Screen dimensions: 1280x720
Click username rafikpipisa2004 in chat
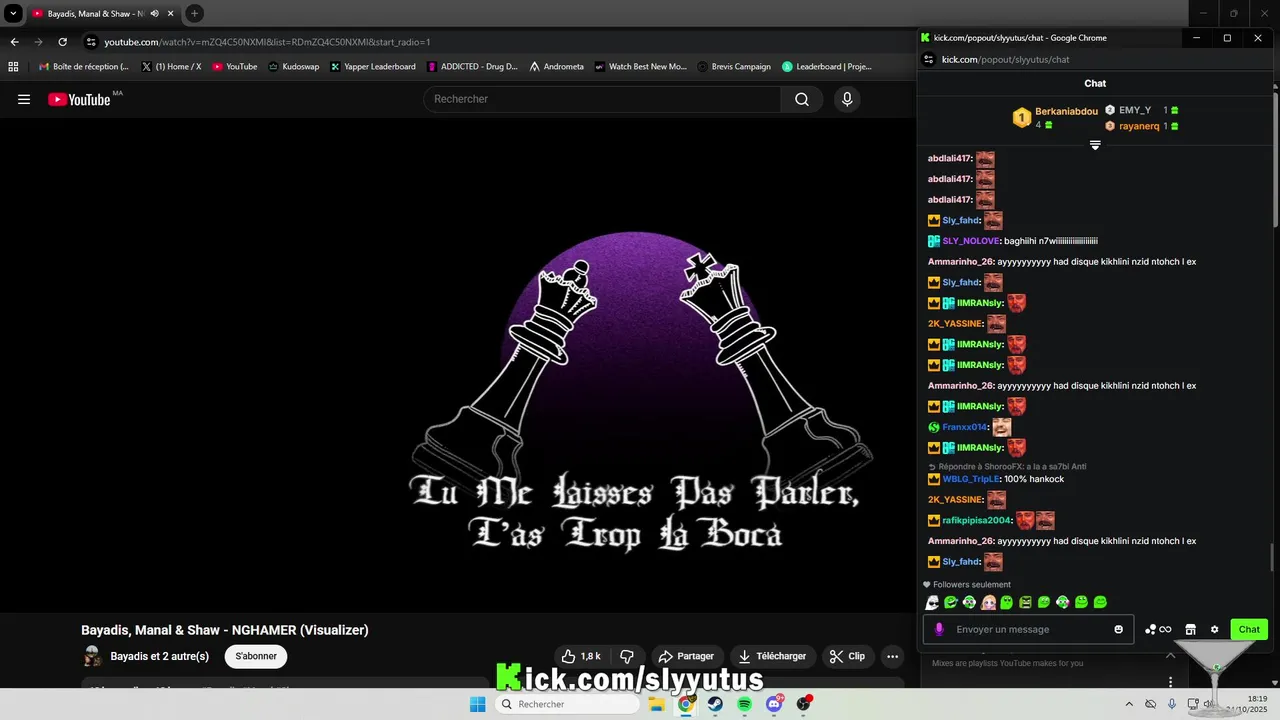(977, 520)
